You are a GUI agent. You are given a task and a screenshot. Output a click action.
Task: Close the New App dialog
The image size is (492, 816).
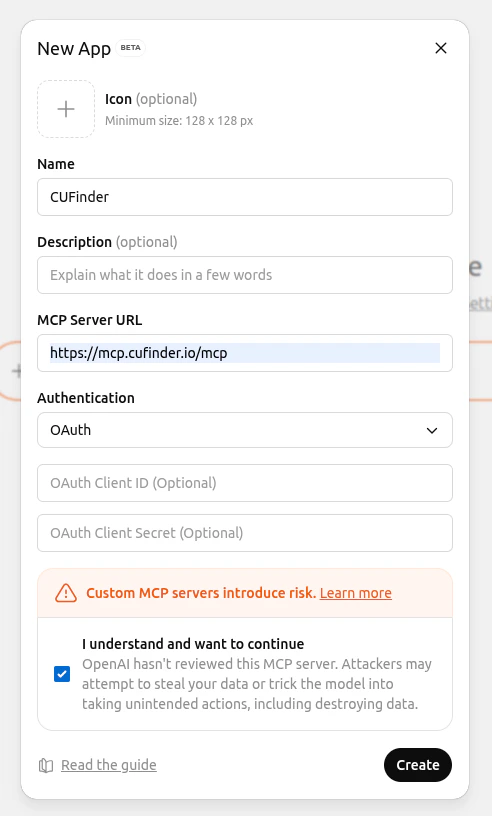click(x=440, y=48)
